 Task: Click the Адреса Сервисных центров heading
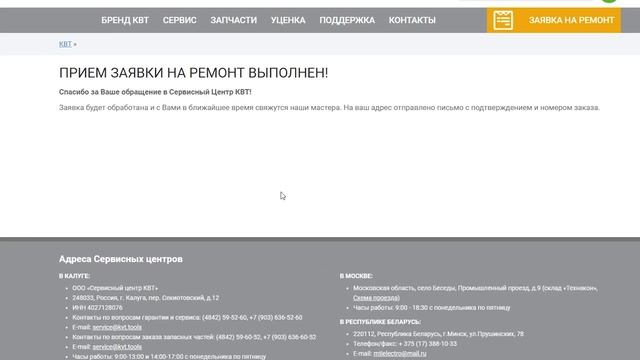pos(121,259)
